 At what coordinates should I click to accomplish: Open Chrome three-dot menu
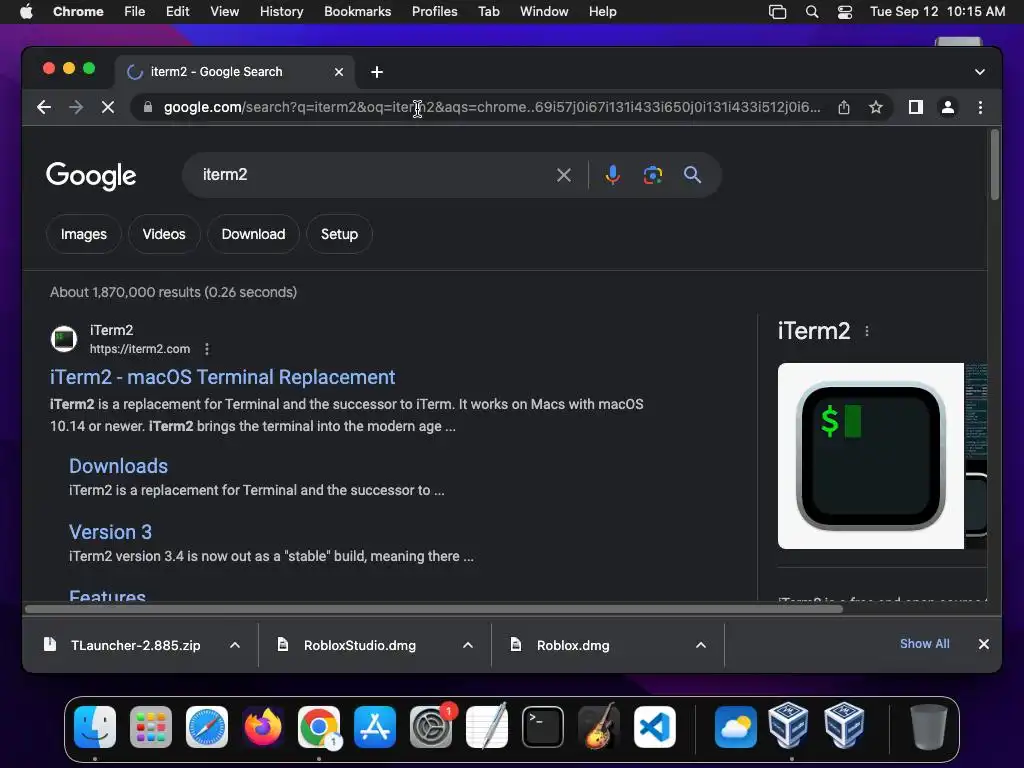[980, 107]
